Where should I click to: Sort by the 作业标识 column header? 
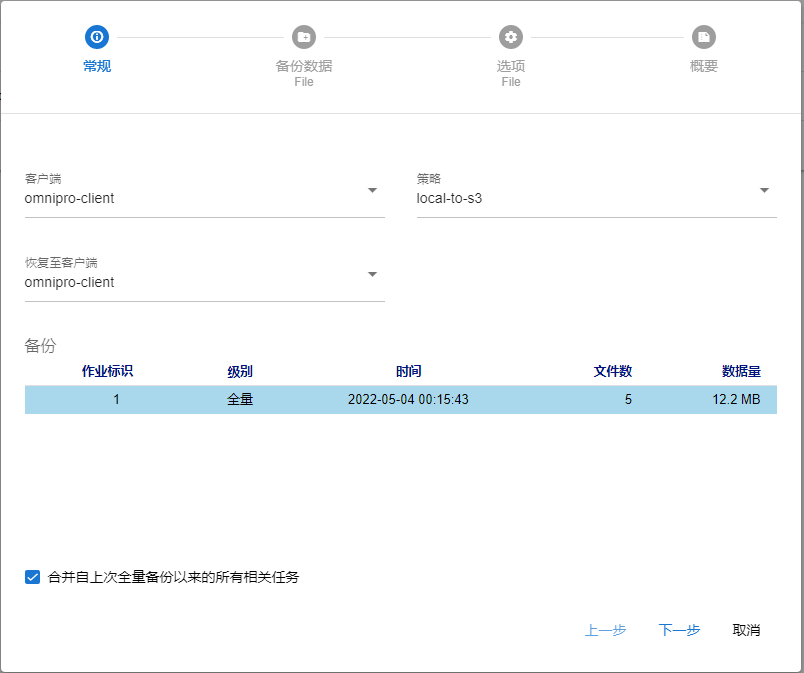point(107,371)
